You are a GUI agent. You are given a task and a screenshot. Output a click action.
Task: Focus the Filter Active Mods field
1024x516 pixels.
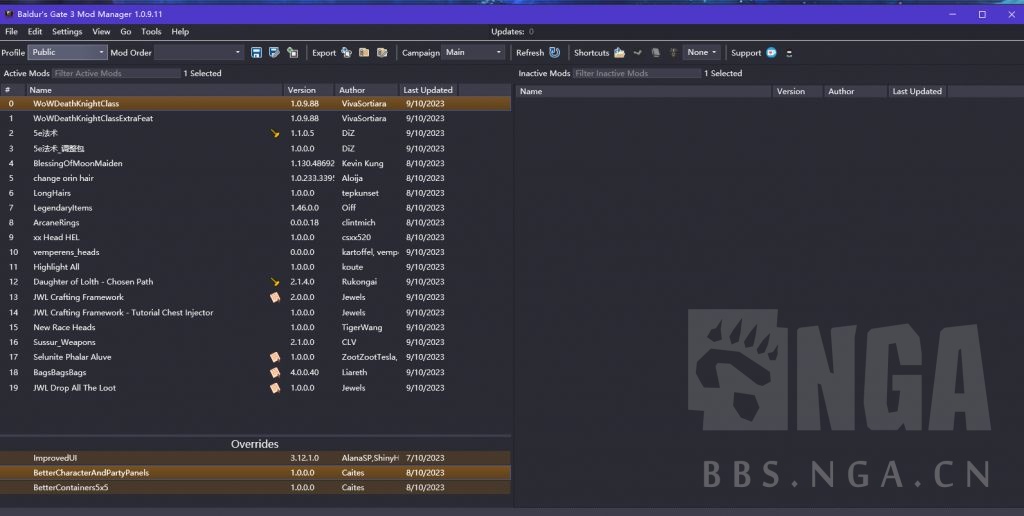(116, 73)
